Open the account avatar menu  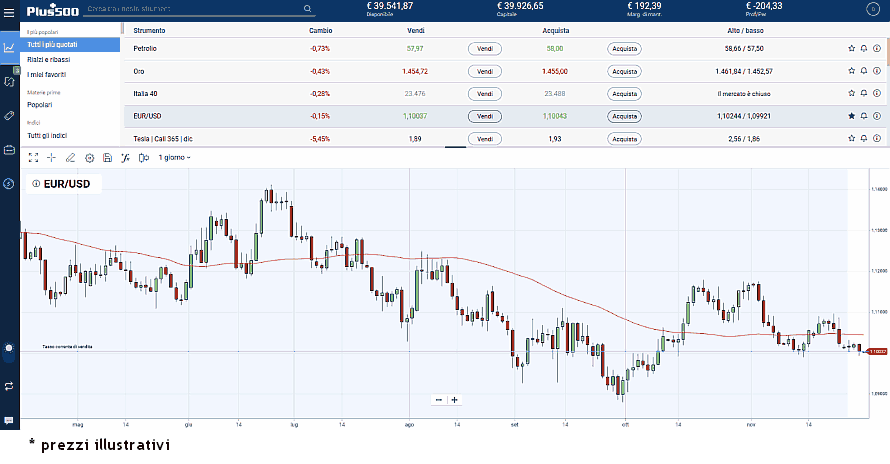pyautogui.click(x=871, y=9)
